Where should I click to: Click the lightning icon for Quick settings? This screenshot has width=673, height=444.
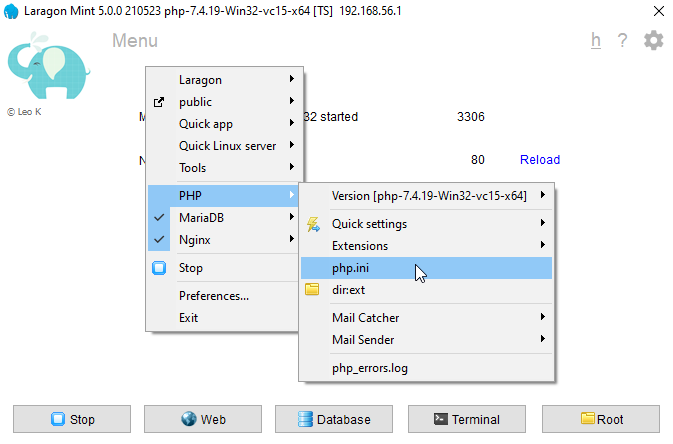[x=312, y=224]
